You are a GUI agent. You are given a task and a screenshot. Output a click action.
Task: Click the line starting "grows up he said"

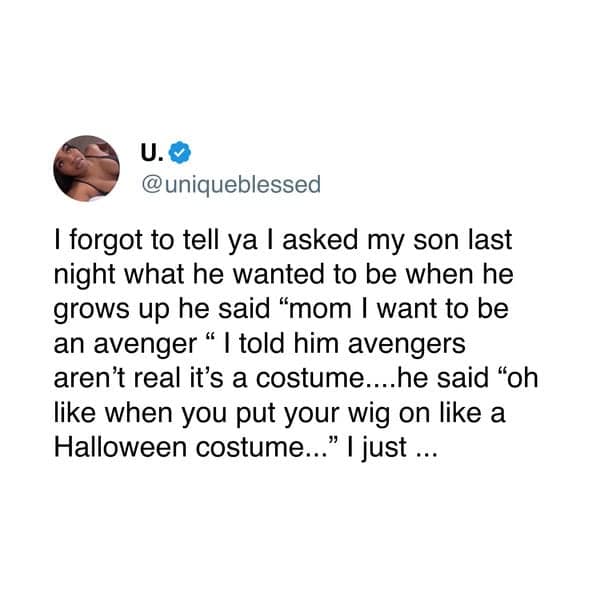point(281,309)
